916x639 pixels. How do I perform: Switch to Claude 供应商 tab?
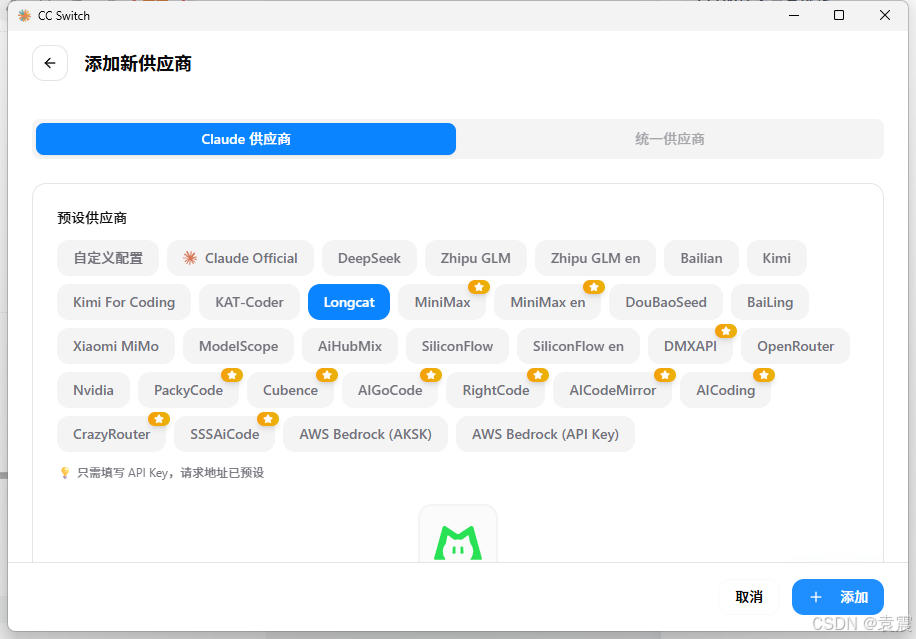tap(246, 139)
